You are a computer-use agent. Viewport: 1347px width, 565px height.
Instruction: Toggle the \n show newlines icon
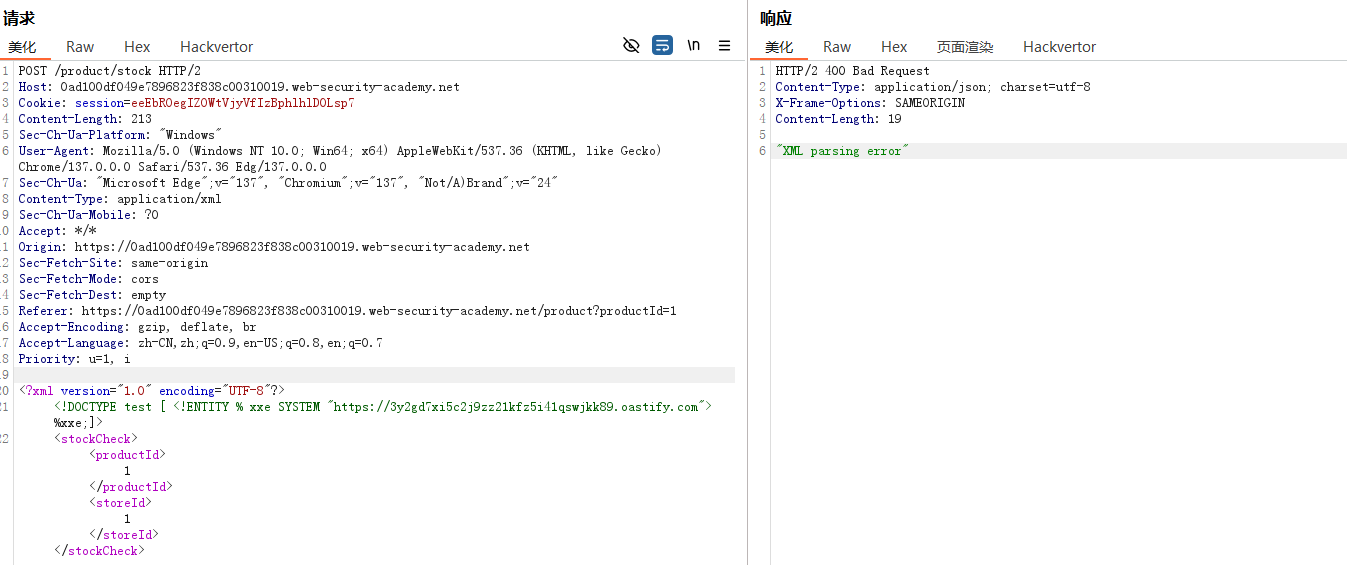(x=693, y=46)
